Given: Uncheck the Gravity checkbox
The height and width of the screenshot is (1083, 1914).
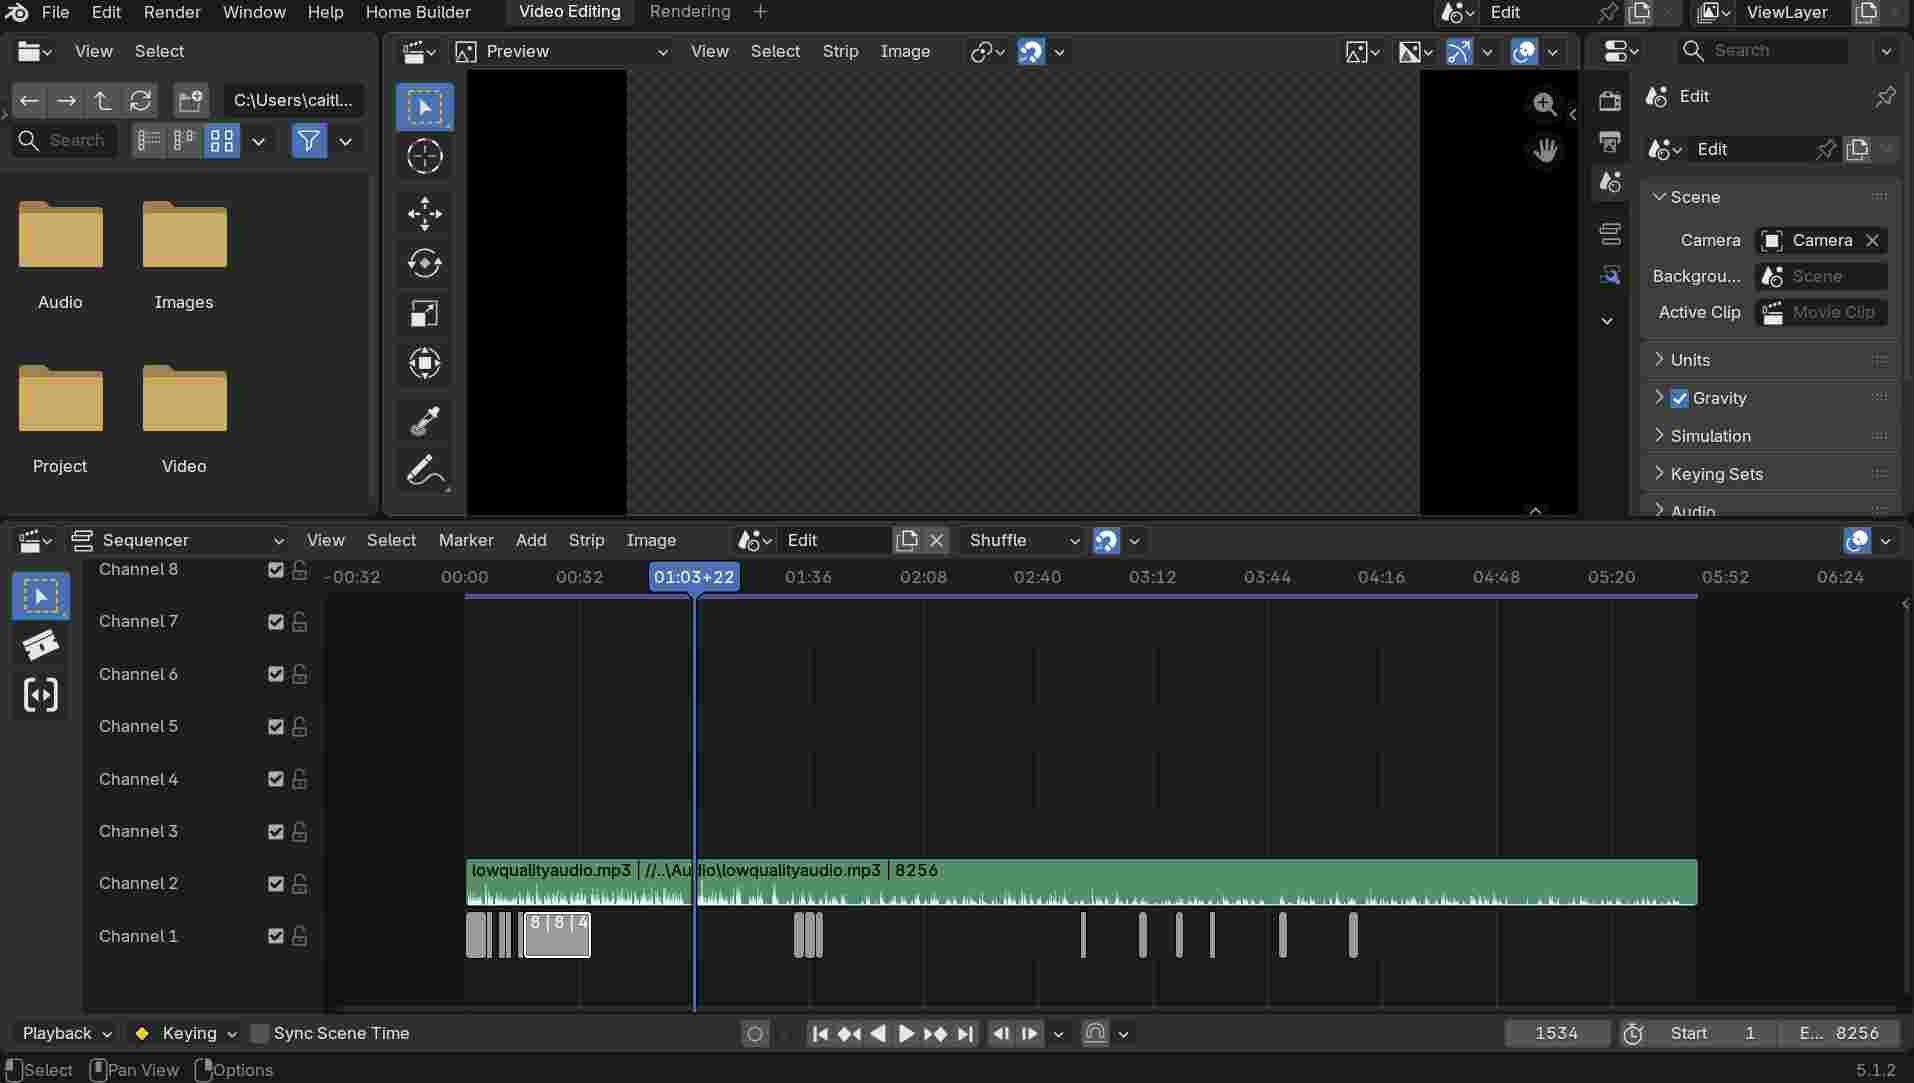Looking at the screenshot, I should pos(1679,398).
